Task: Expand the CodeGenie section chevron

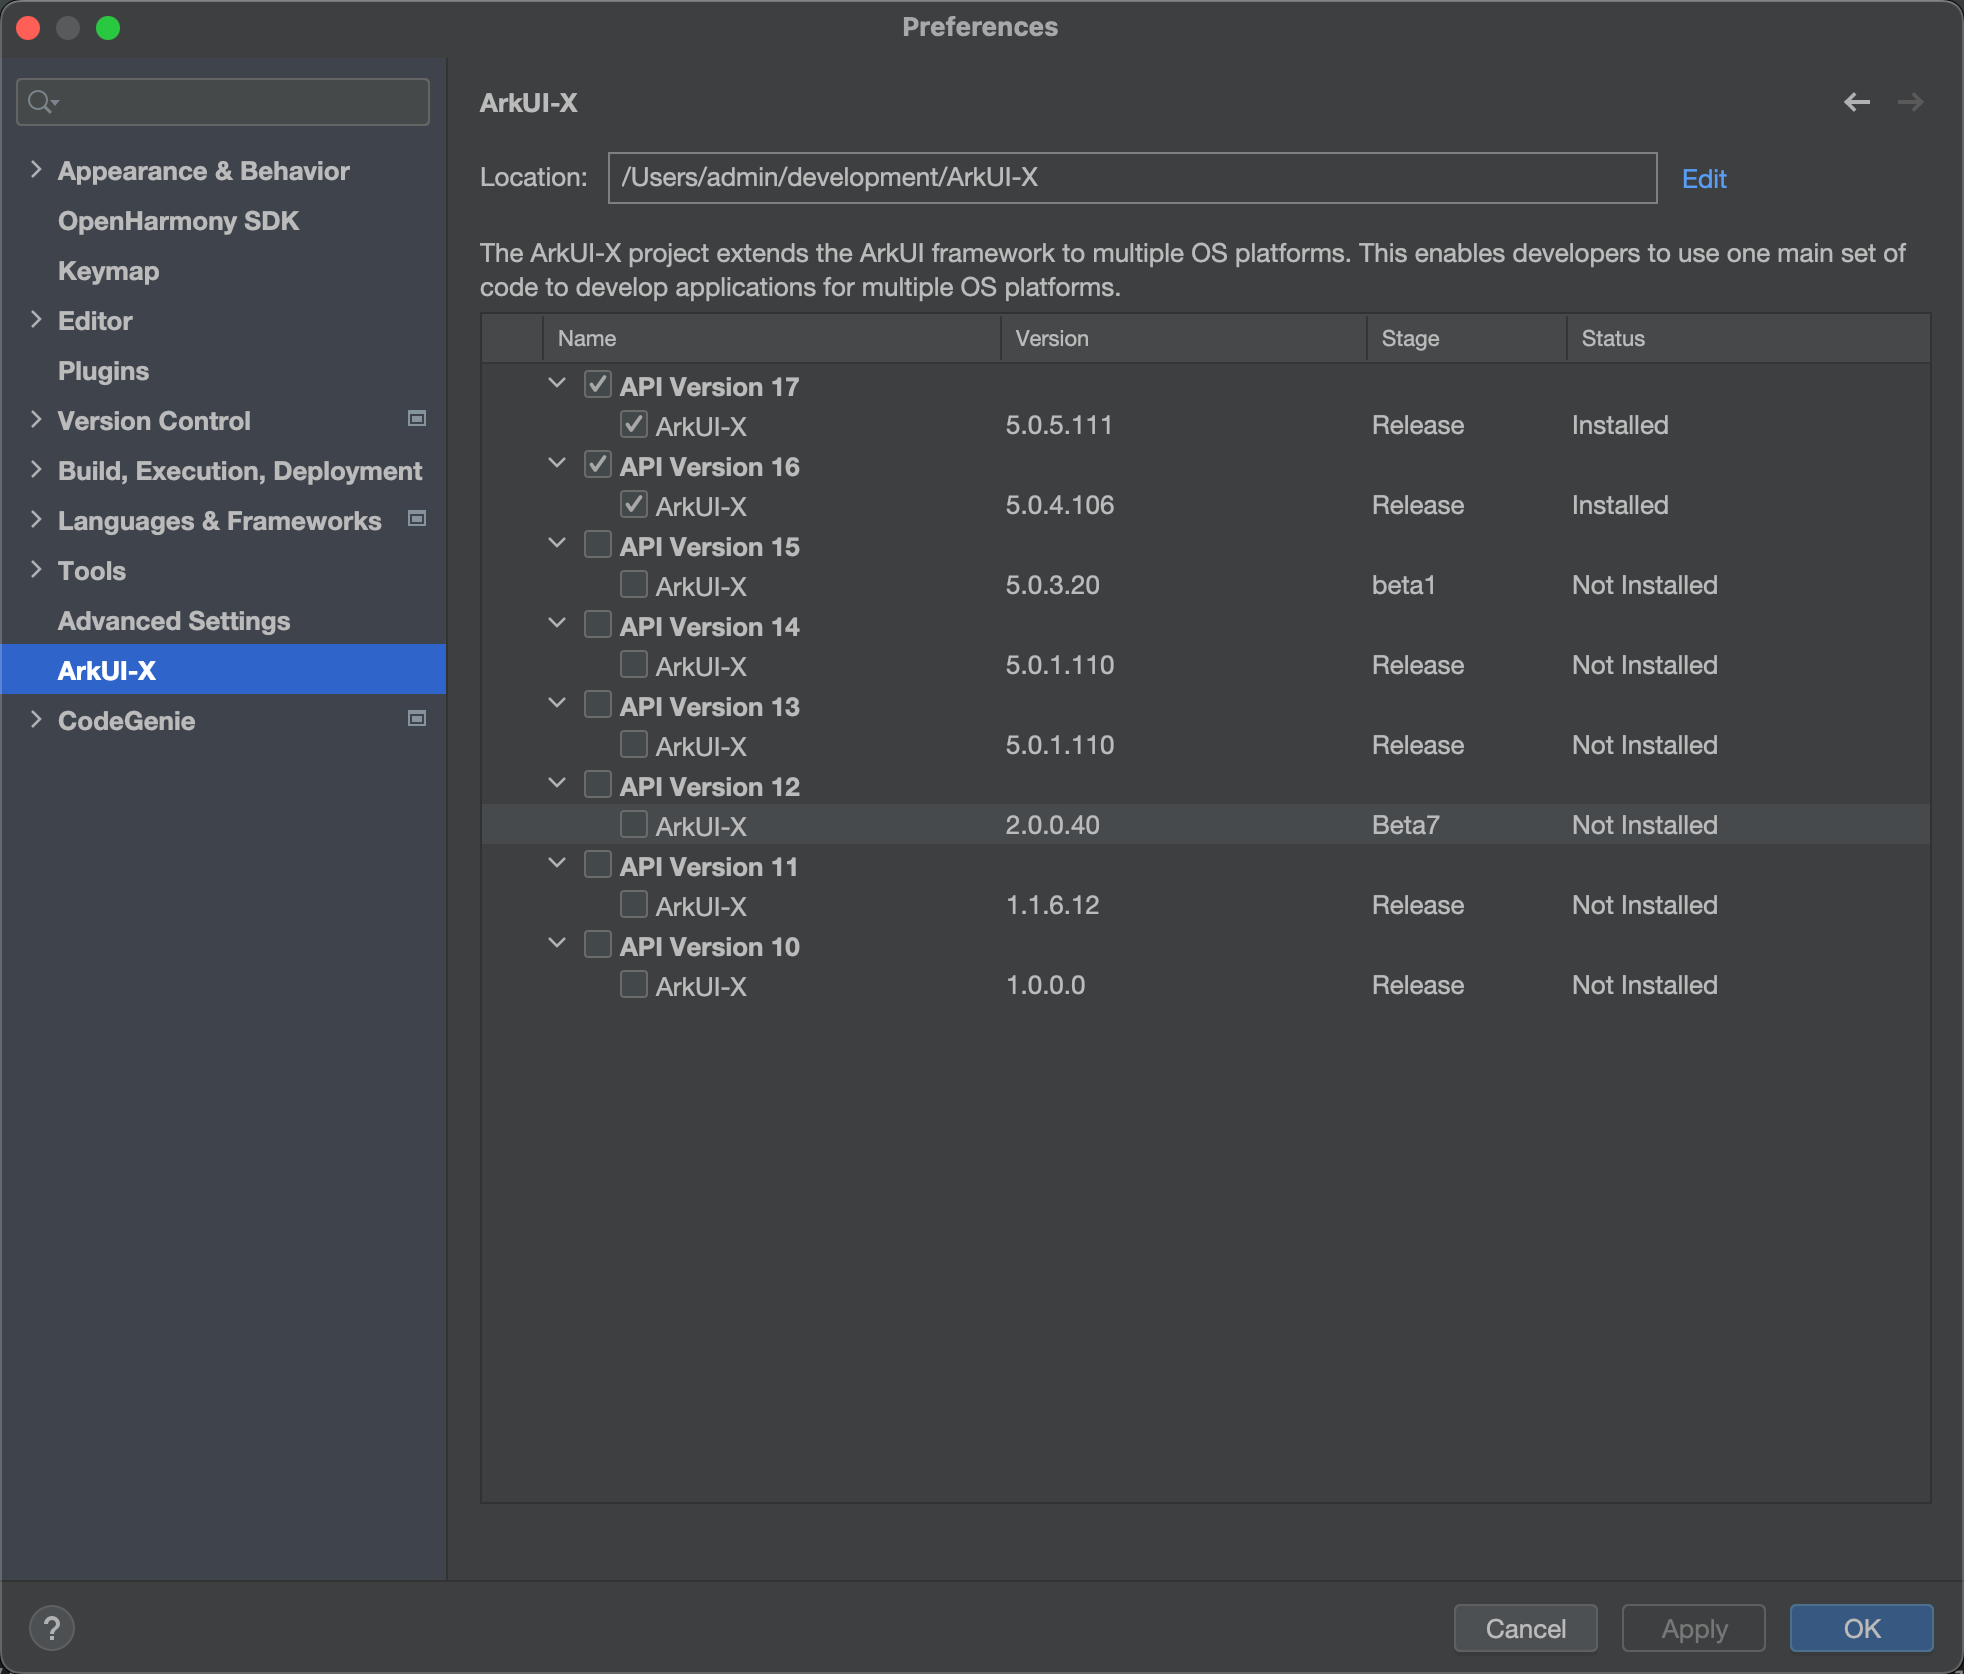Action: 36,720
